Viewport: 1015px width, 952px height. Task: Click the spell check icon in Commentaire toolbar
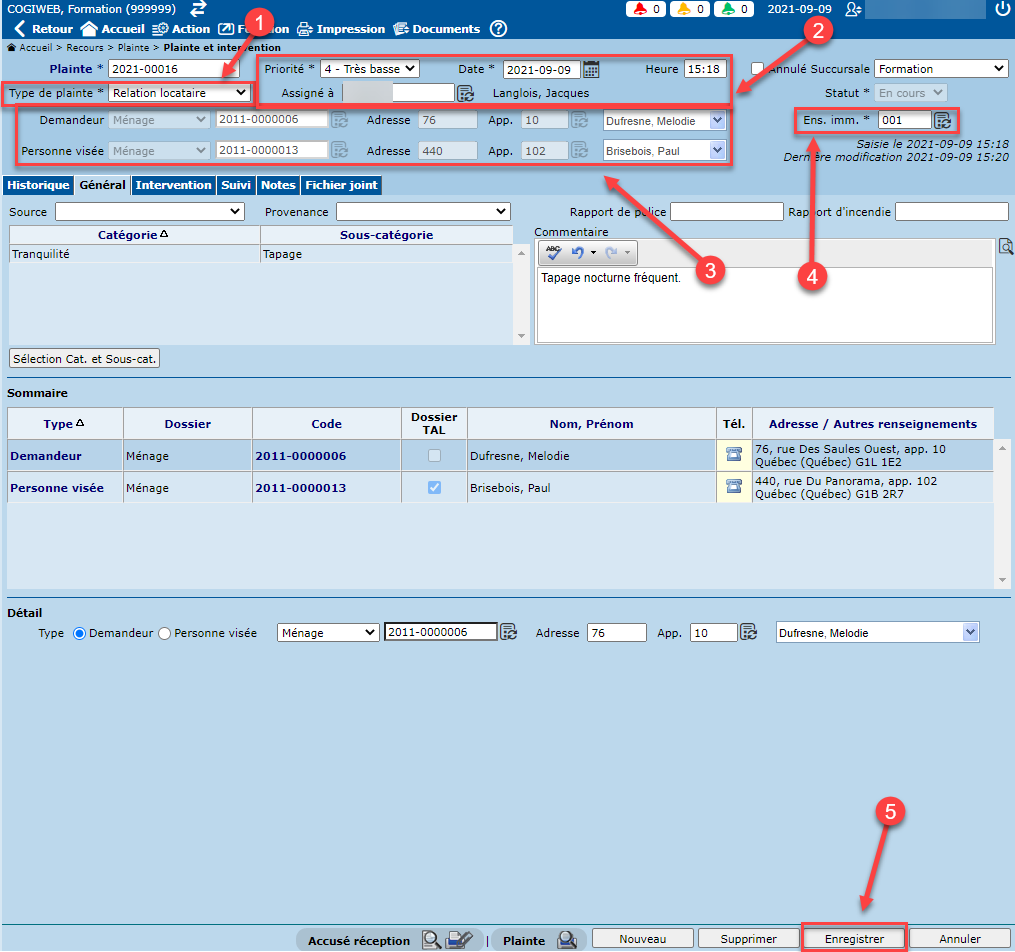(x=554, y=253)
